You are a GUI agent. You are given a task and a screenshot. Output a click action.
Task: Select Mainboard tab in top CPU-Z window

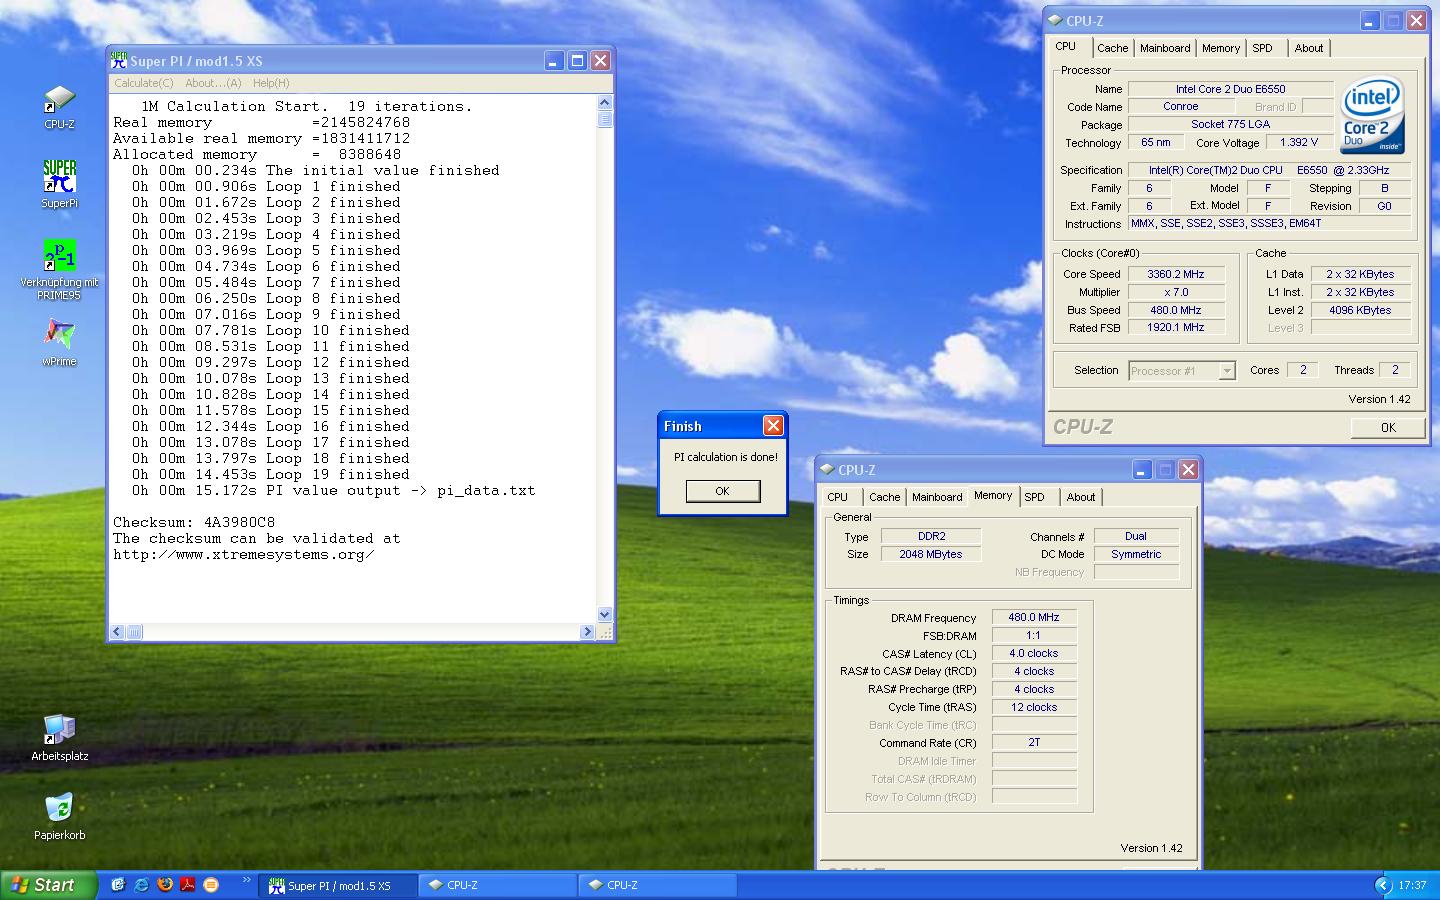[x=1165, y=48]
